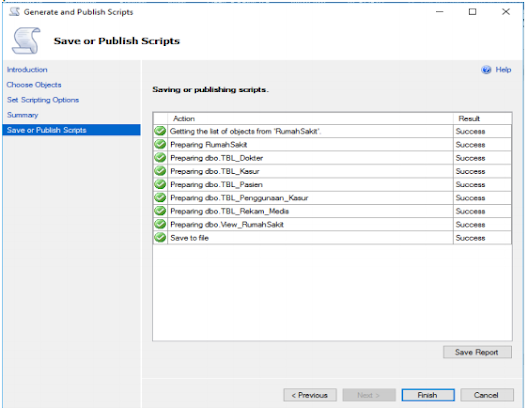Click green check beside TBL_Kasur row
Viewport: 528px width, 409px height.
pyautogui.click(x=160, y=171)
